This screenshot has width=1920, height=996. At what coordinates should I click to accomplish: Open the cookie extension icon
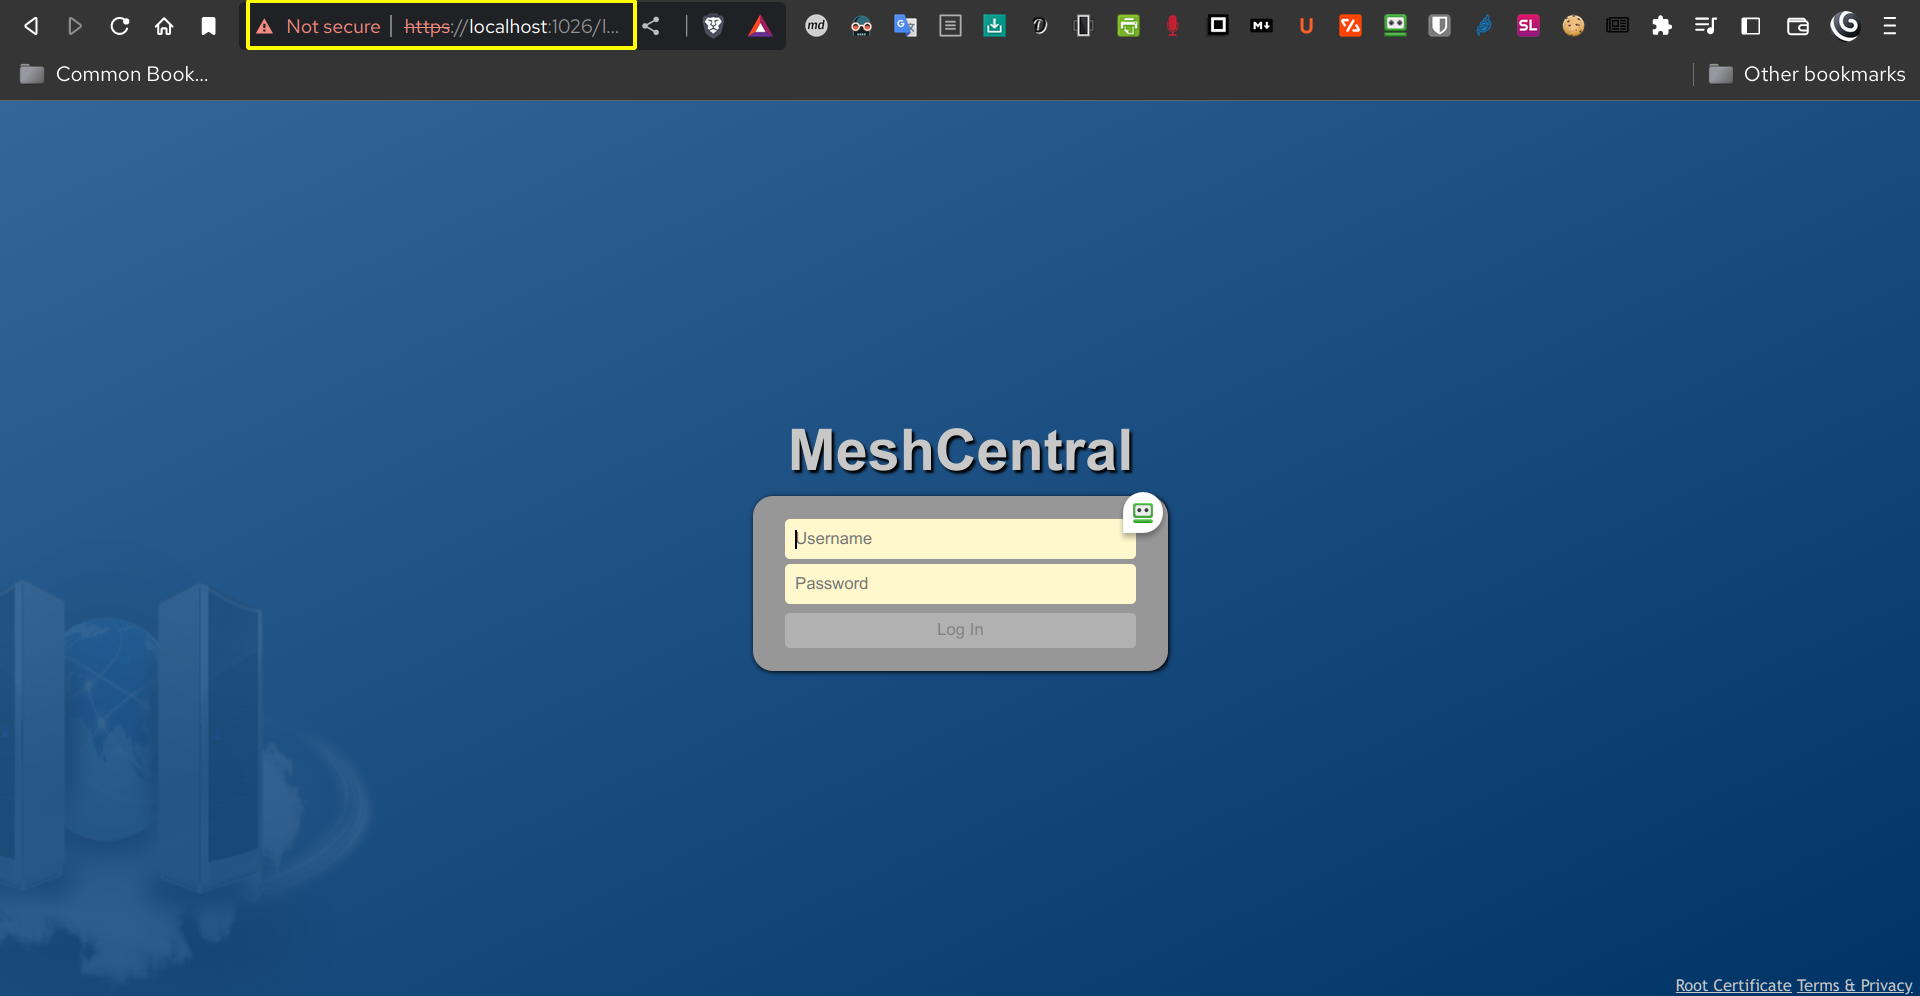[1573, 26]
